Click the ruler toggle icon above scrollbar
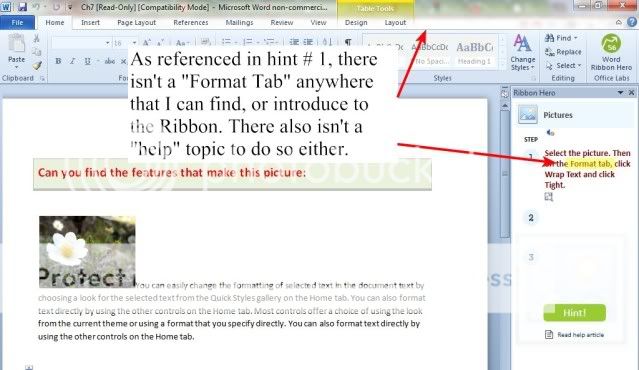 click(505, 94)
